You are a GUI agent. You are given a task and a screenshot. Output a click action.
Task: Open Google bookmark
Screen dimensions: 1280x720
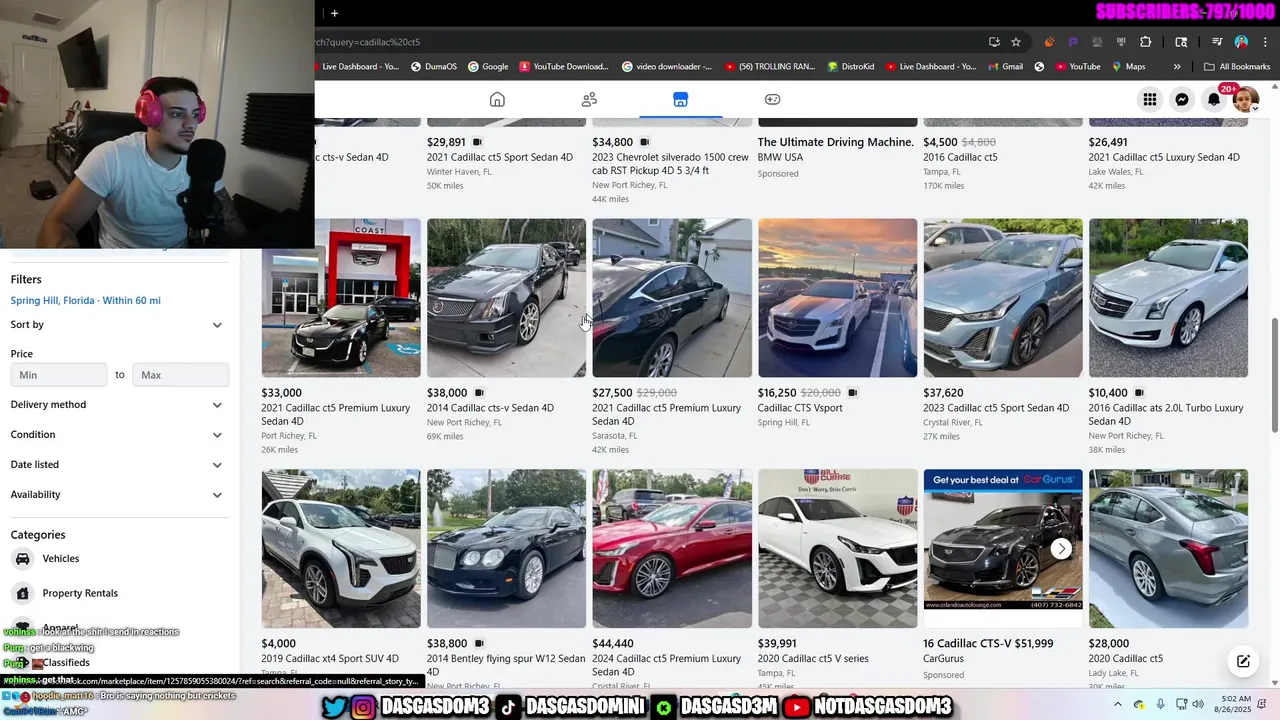pos(488,67)
